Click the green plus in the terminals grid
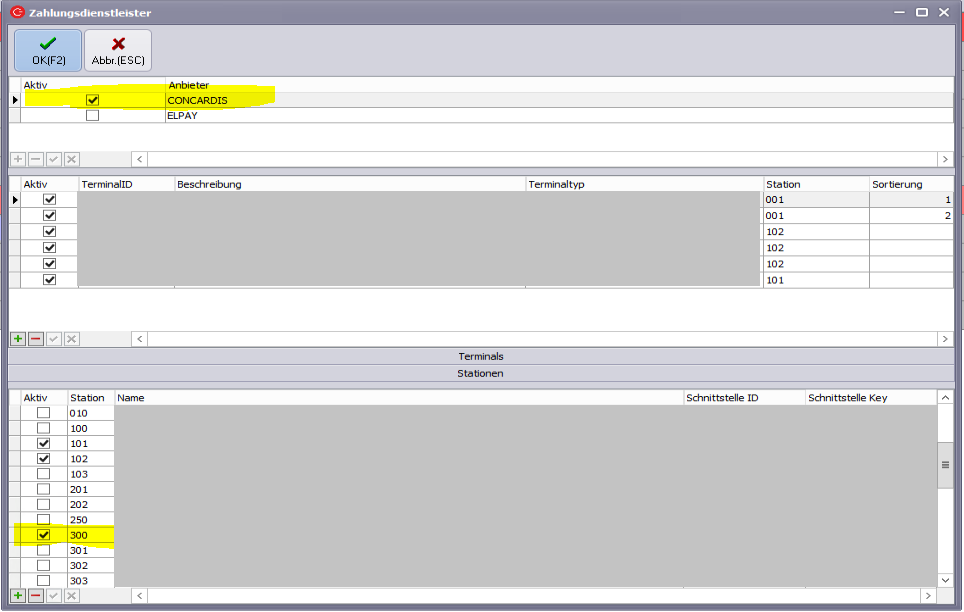Viewport: 964px width, 612px height. tap(18, 339)
